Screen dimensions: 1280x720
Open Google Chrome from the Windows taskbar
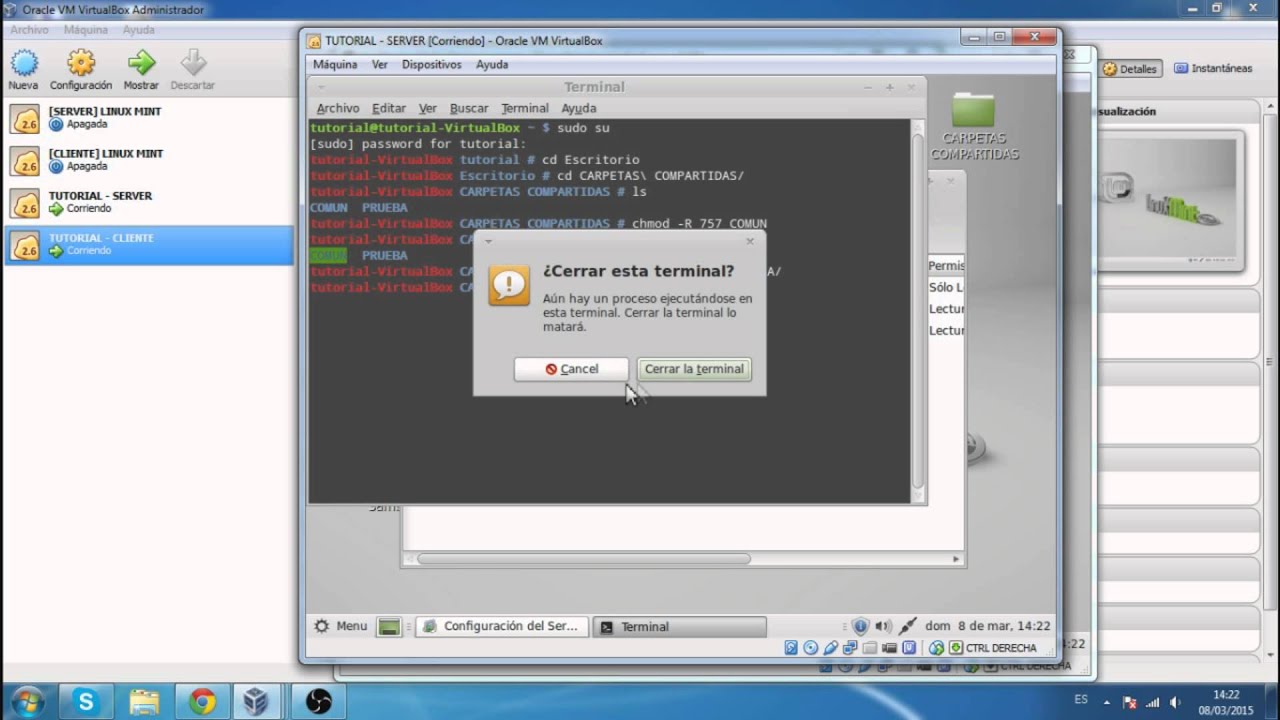(x=202, y=702)
